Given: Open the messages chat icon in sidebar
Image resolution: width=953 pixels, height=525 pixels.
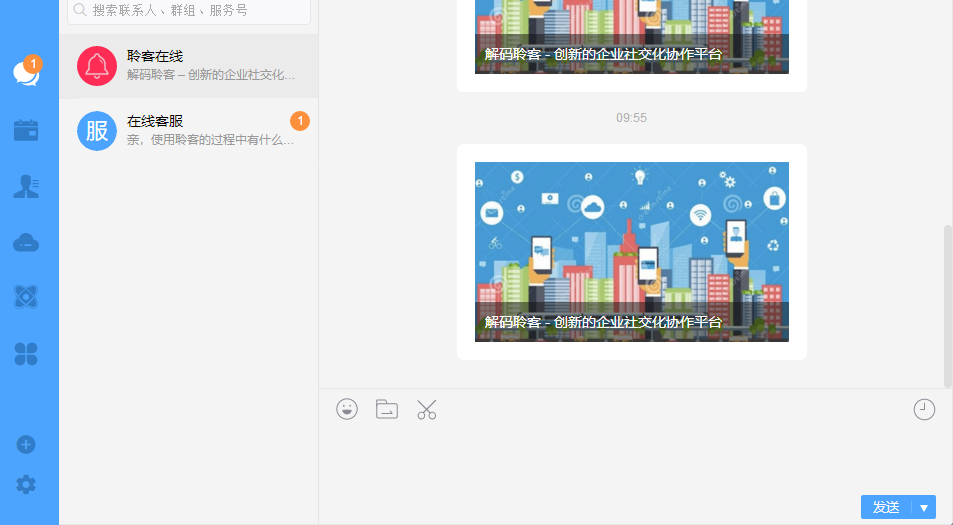Looking at the screenshot, I should pyautogui.click(x=26, y=73).
